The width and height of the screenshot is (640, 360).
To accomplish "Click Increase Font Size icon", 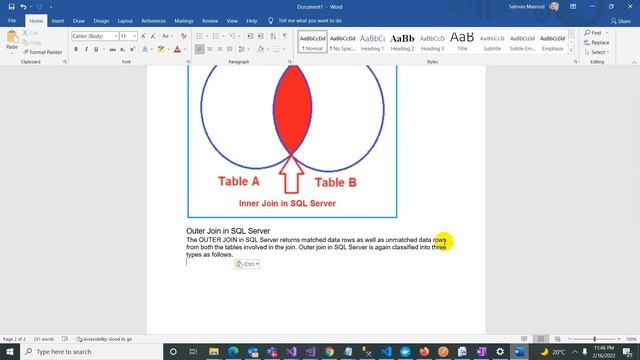I will [x=143, y=36].
